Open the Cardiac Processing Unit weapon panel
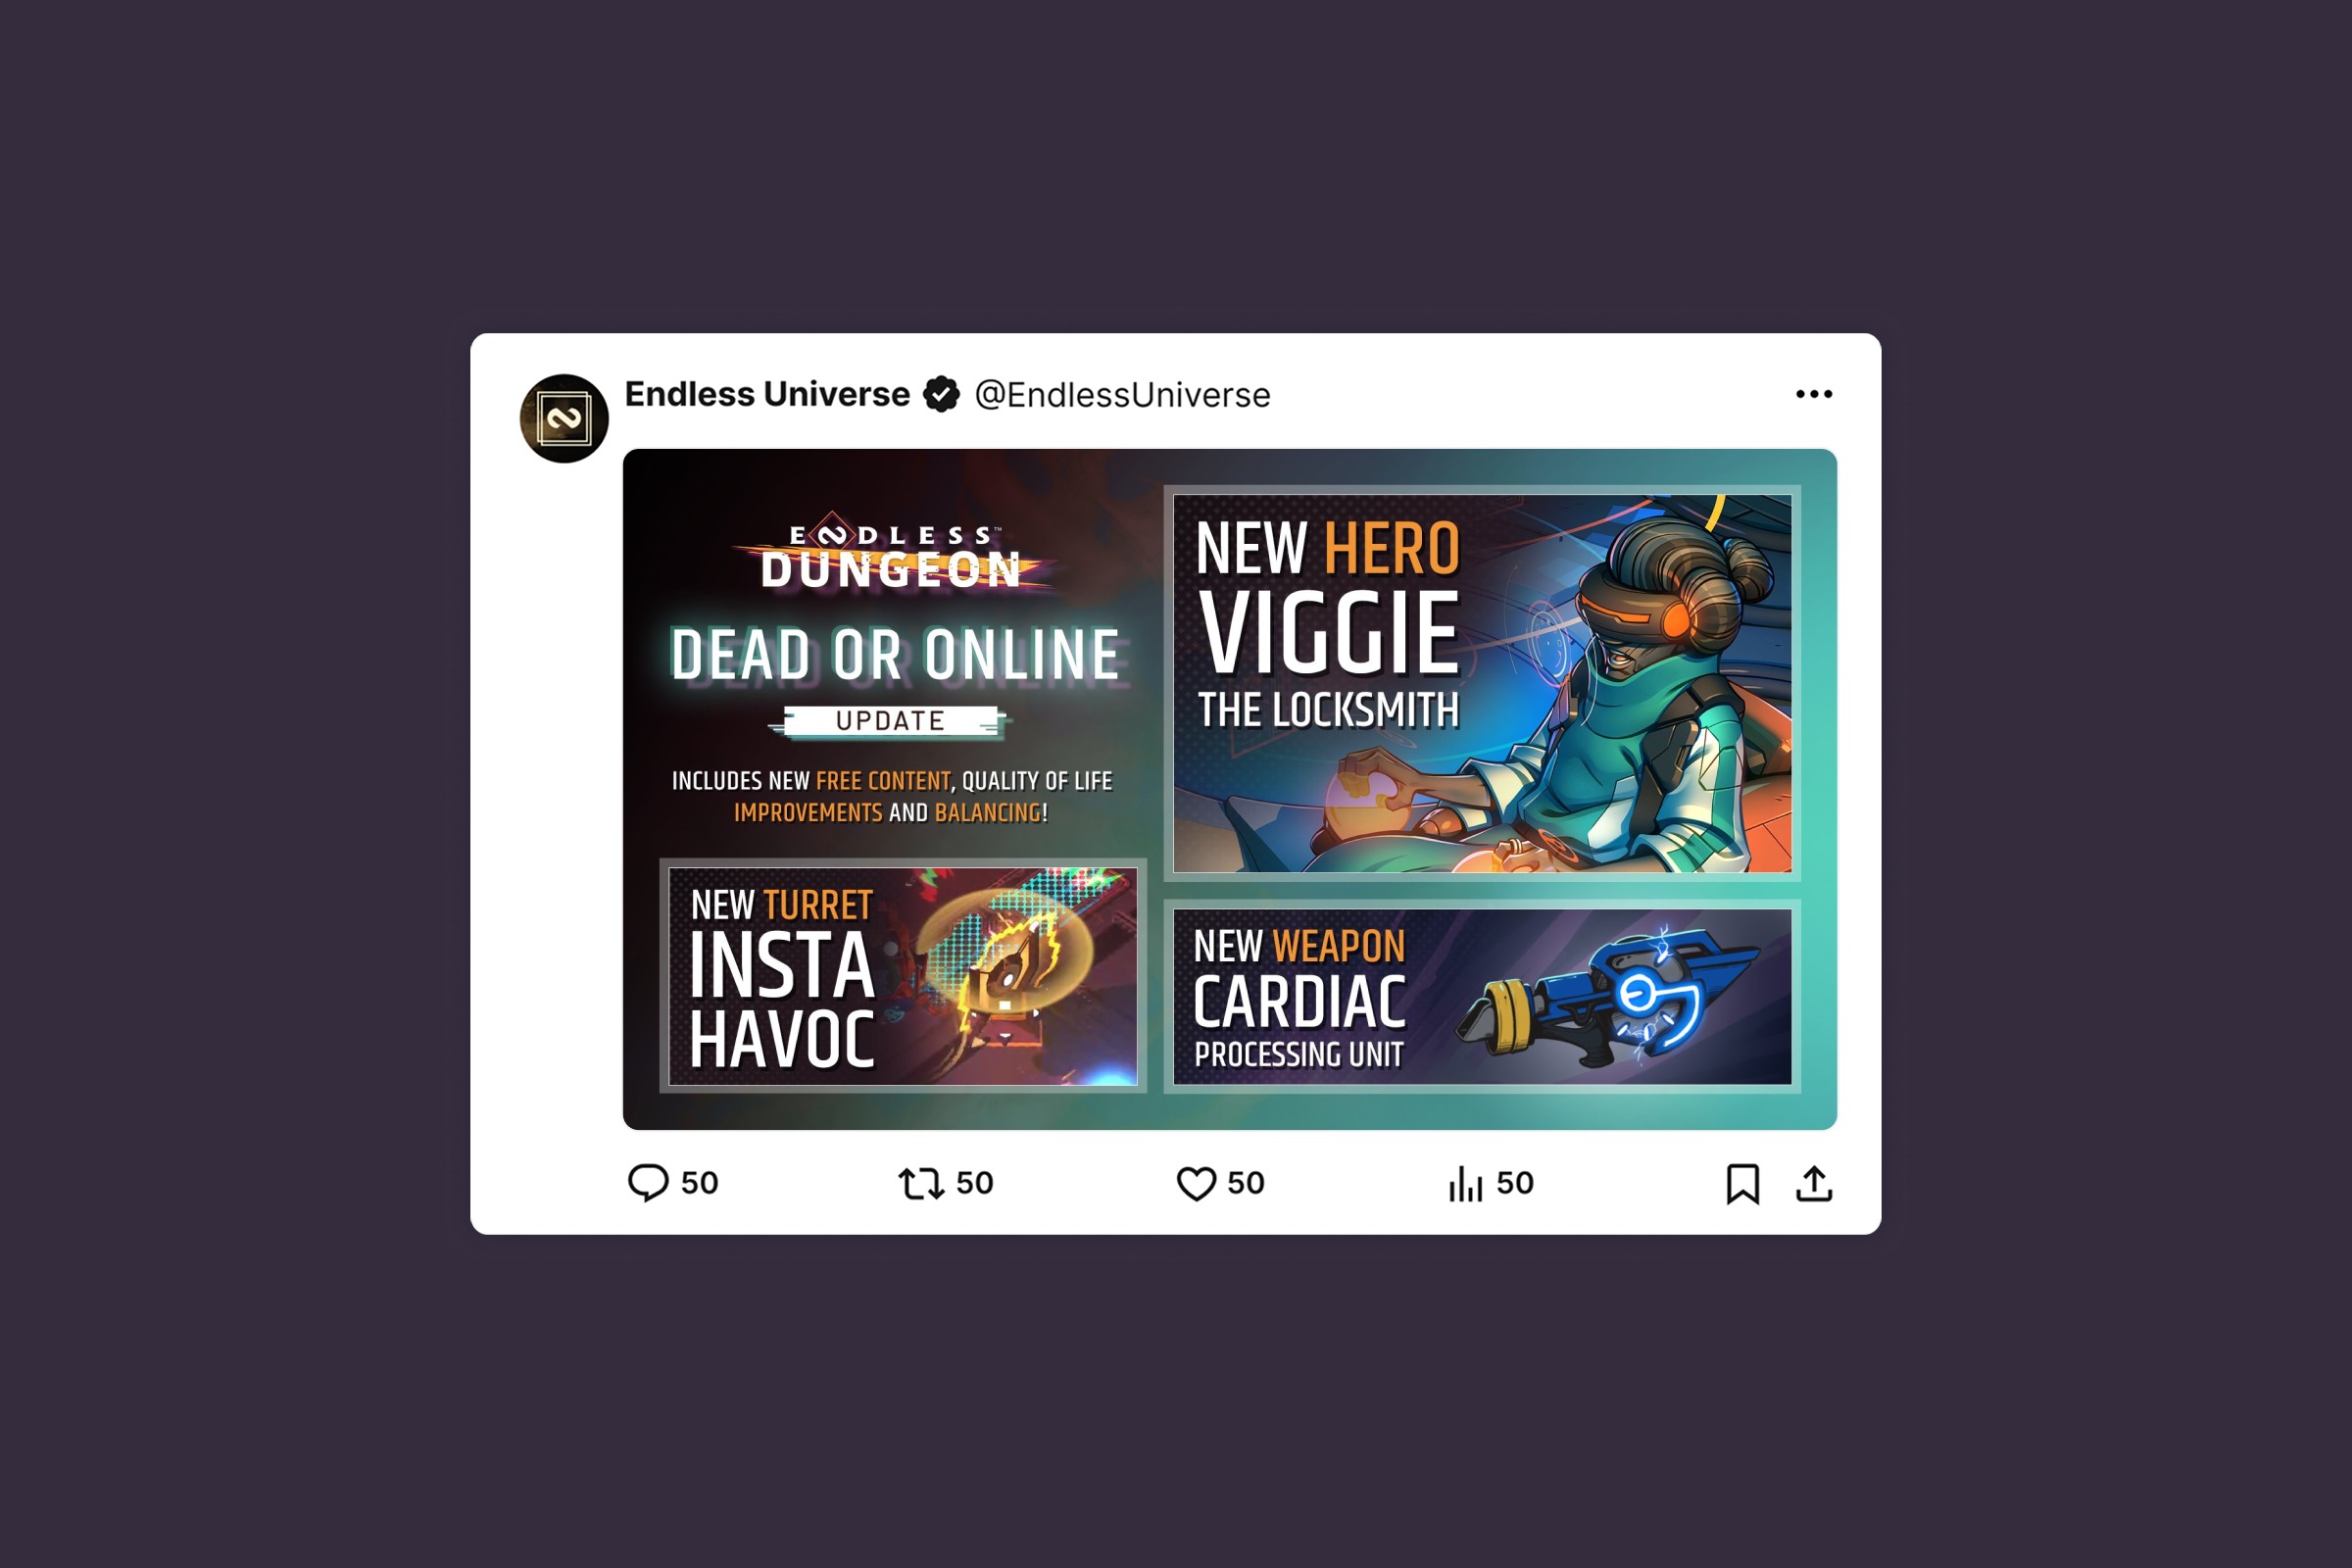 (1482, 996)
